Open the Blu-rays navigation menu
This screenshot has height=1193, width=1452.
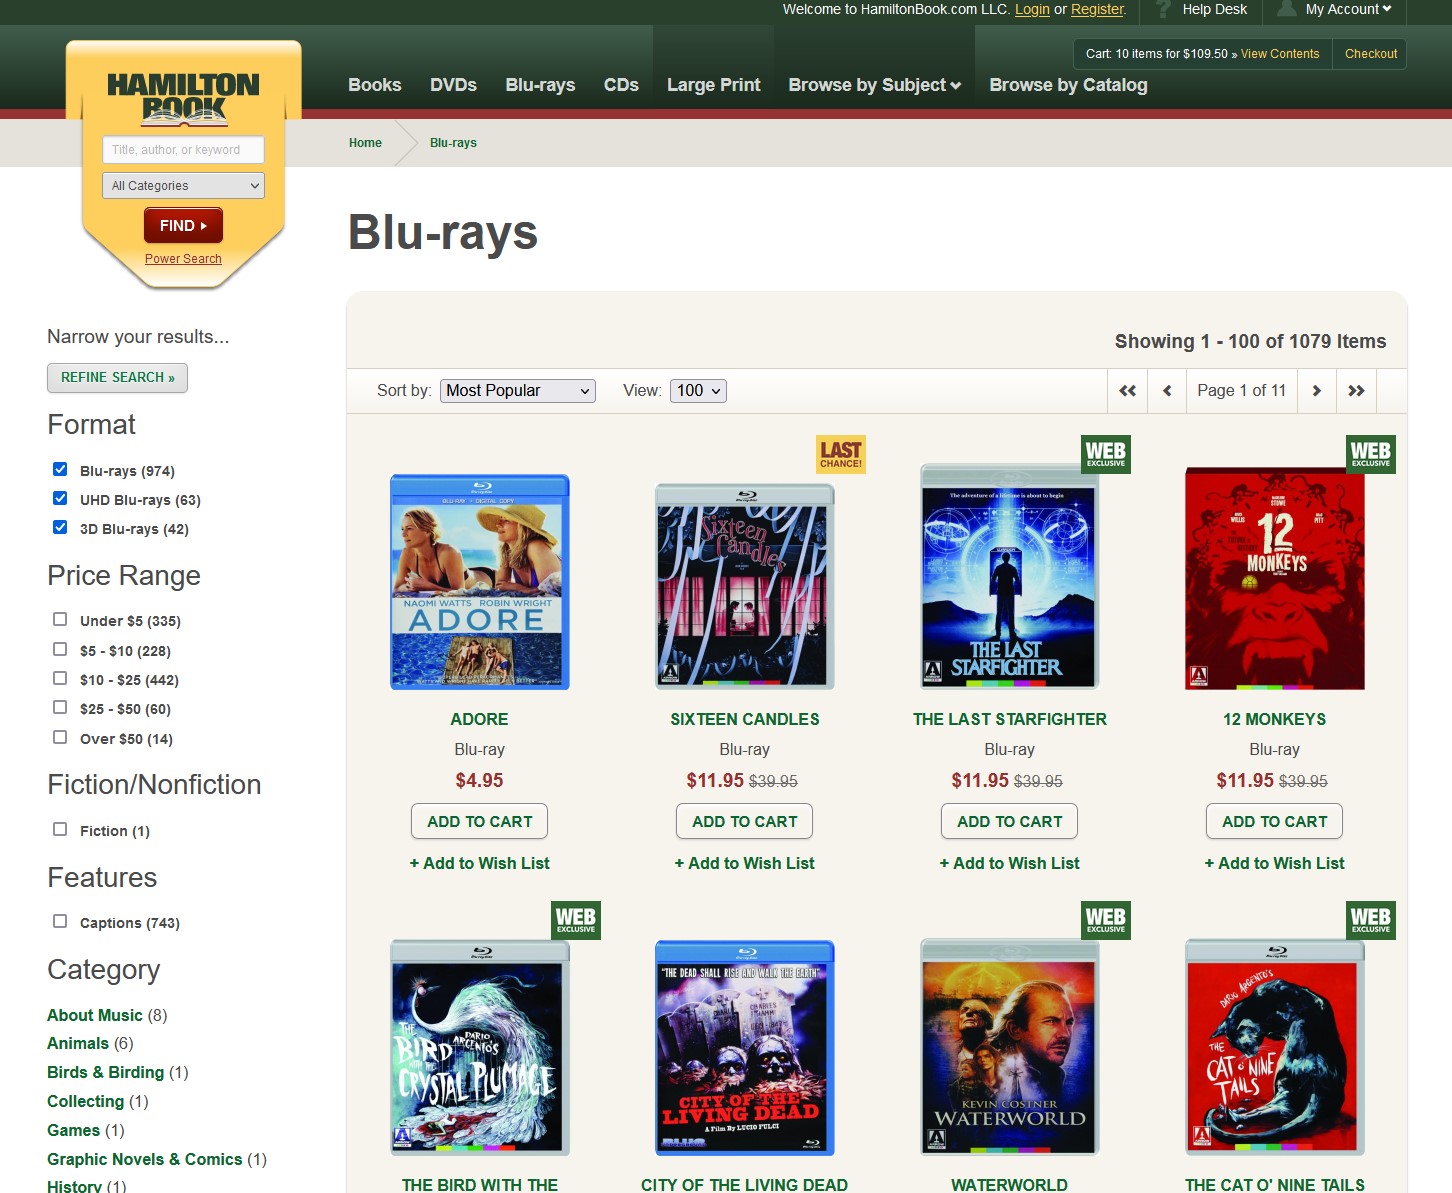pos(540,85)
